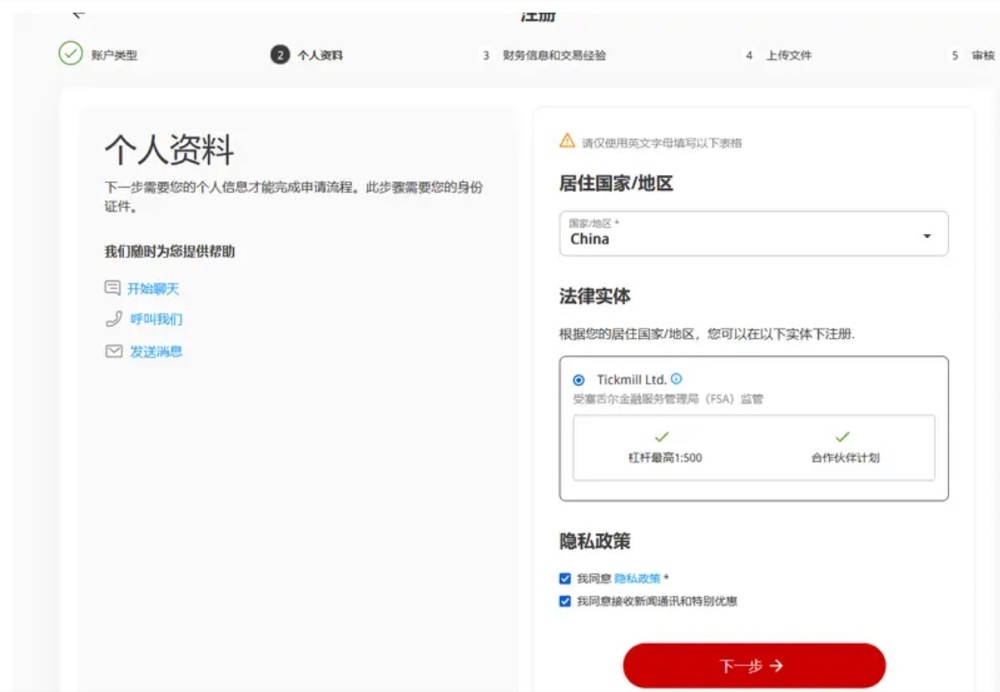This screenshot has height=692, width=1000.
Task: Click the green check above 合作伙伴计划
Action: [x=842, y=437]
